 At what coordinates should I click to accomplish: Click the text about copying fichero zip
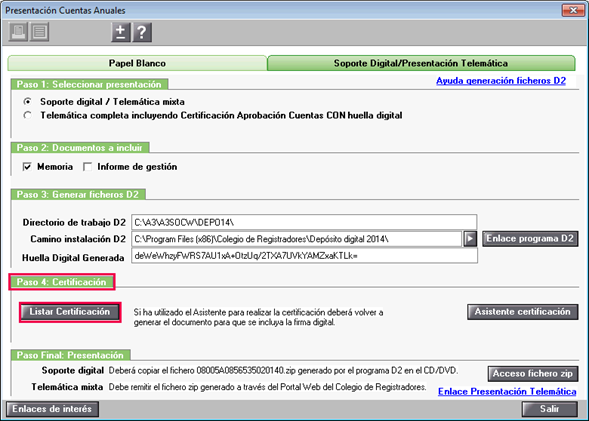pyautogui.click(x=283, y=371)
